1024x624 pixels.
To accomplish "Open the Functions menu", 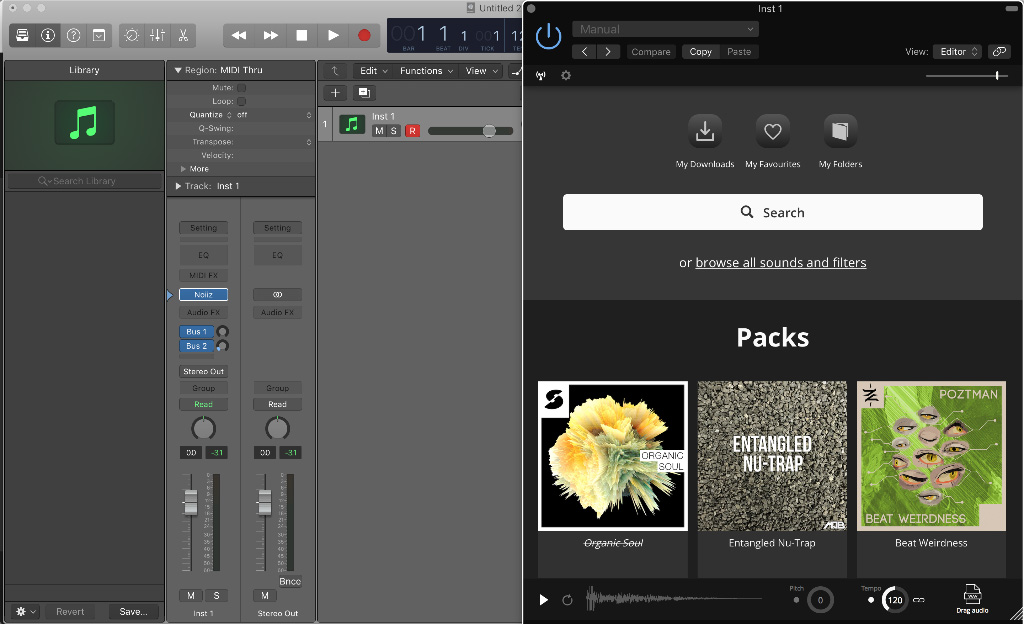I will click(x=424, y=70).
